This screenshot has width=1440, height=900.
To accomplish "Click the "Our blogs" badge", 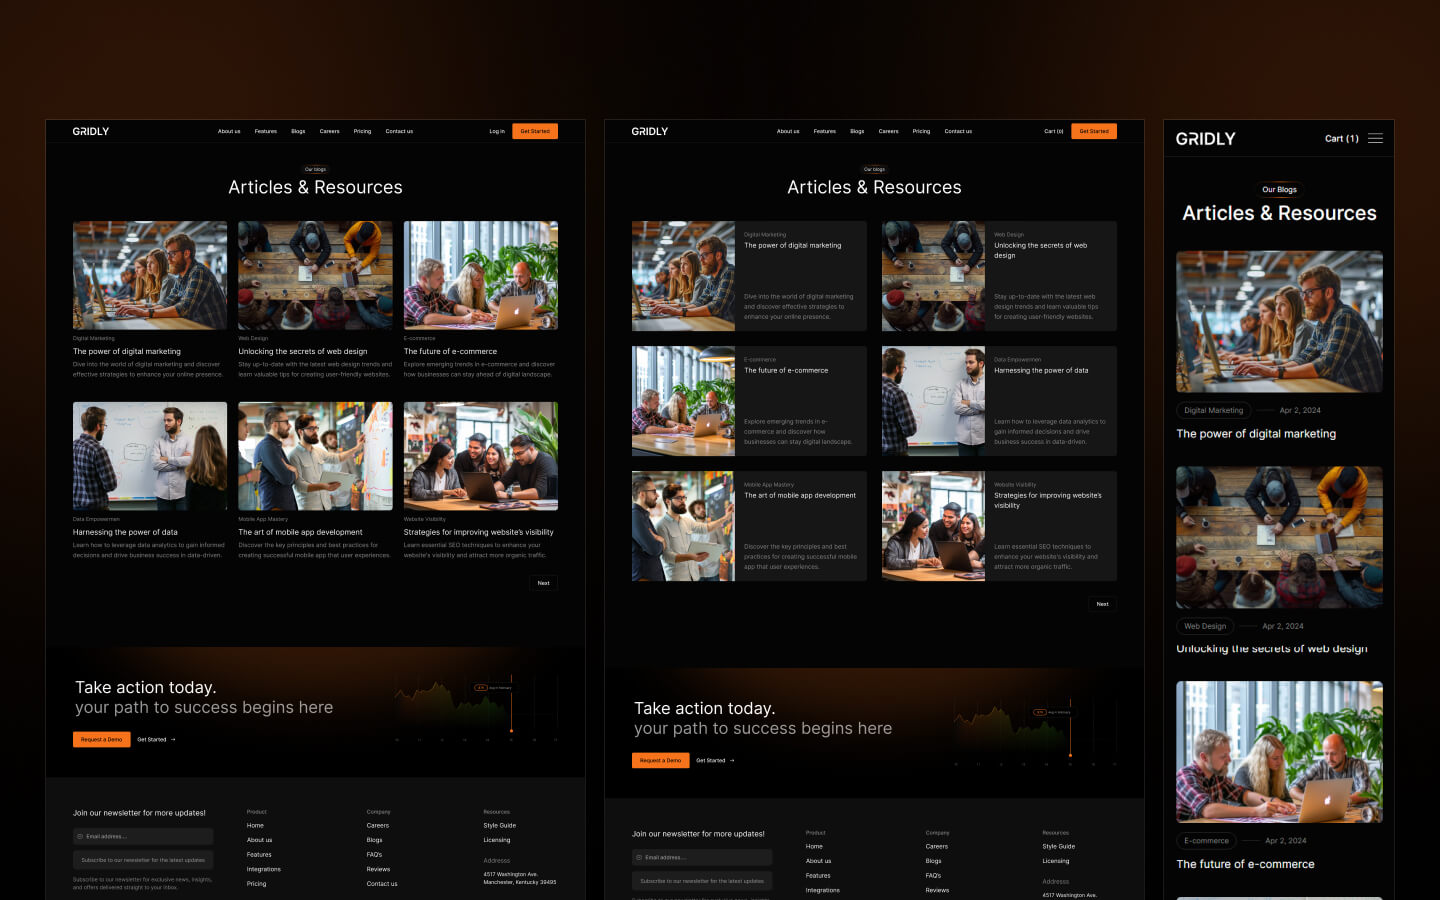I will (315, 169).
